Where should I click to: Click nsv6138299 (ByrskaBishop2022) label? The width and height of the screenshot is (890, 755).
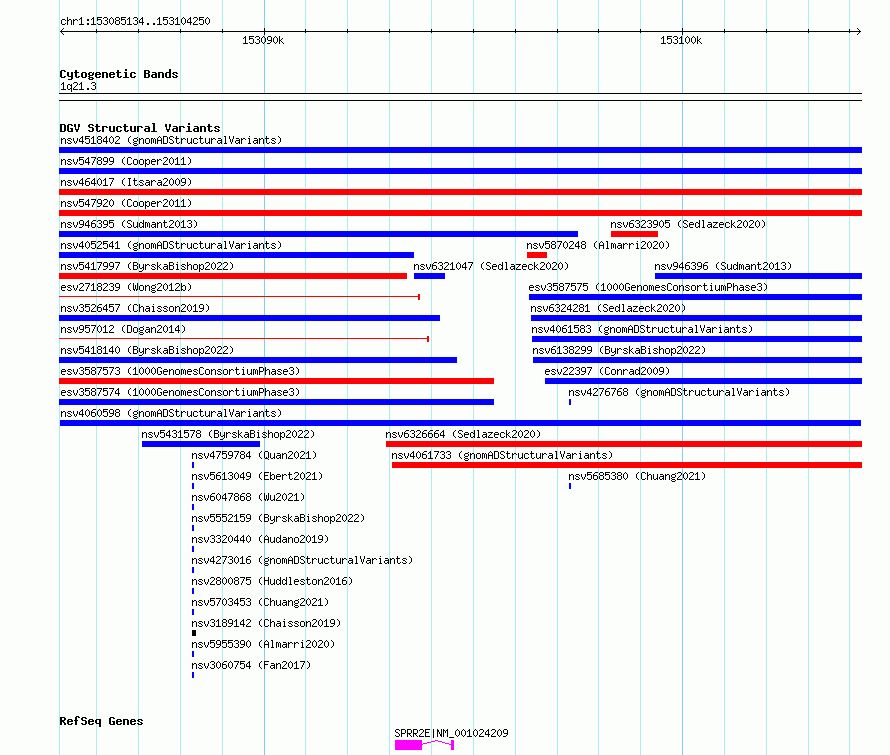point(619,350)
